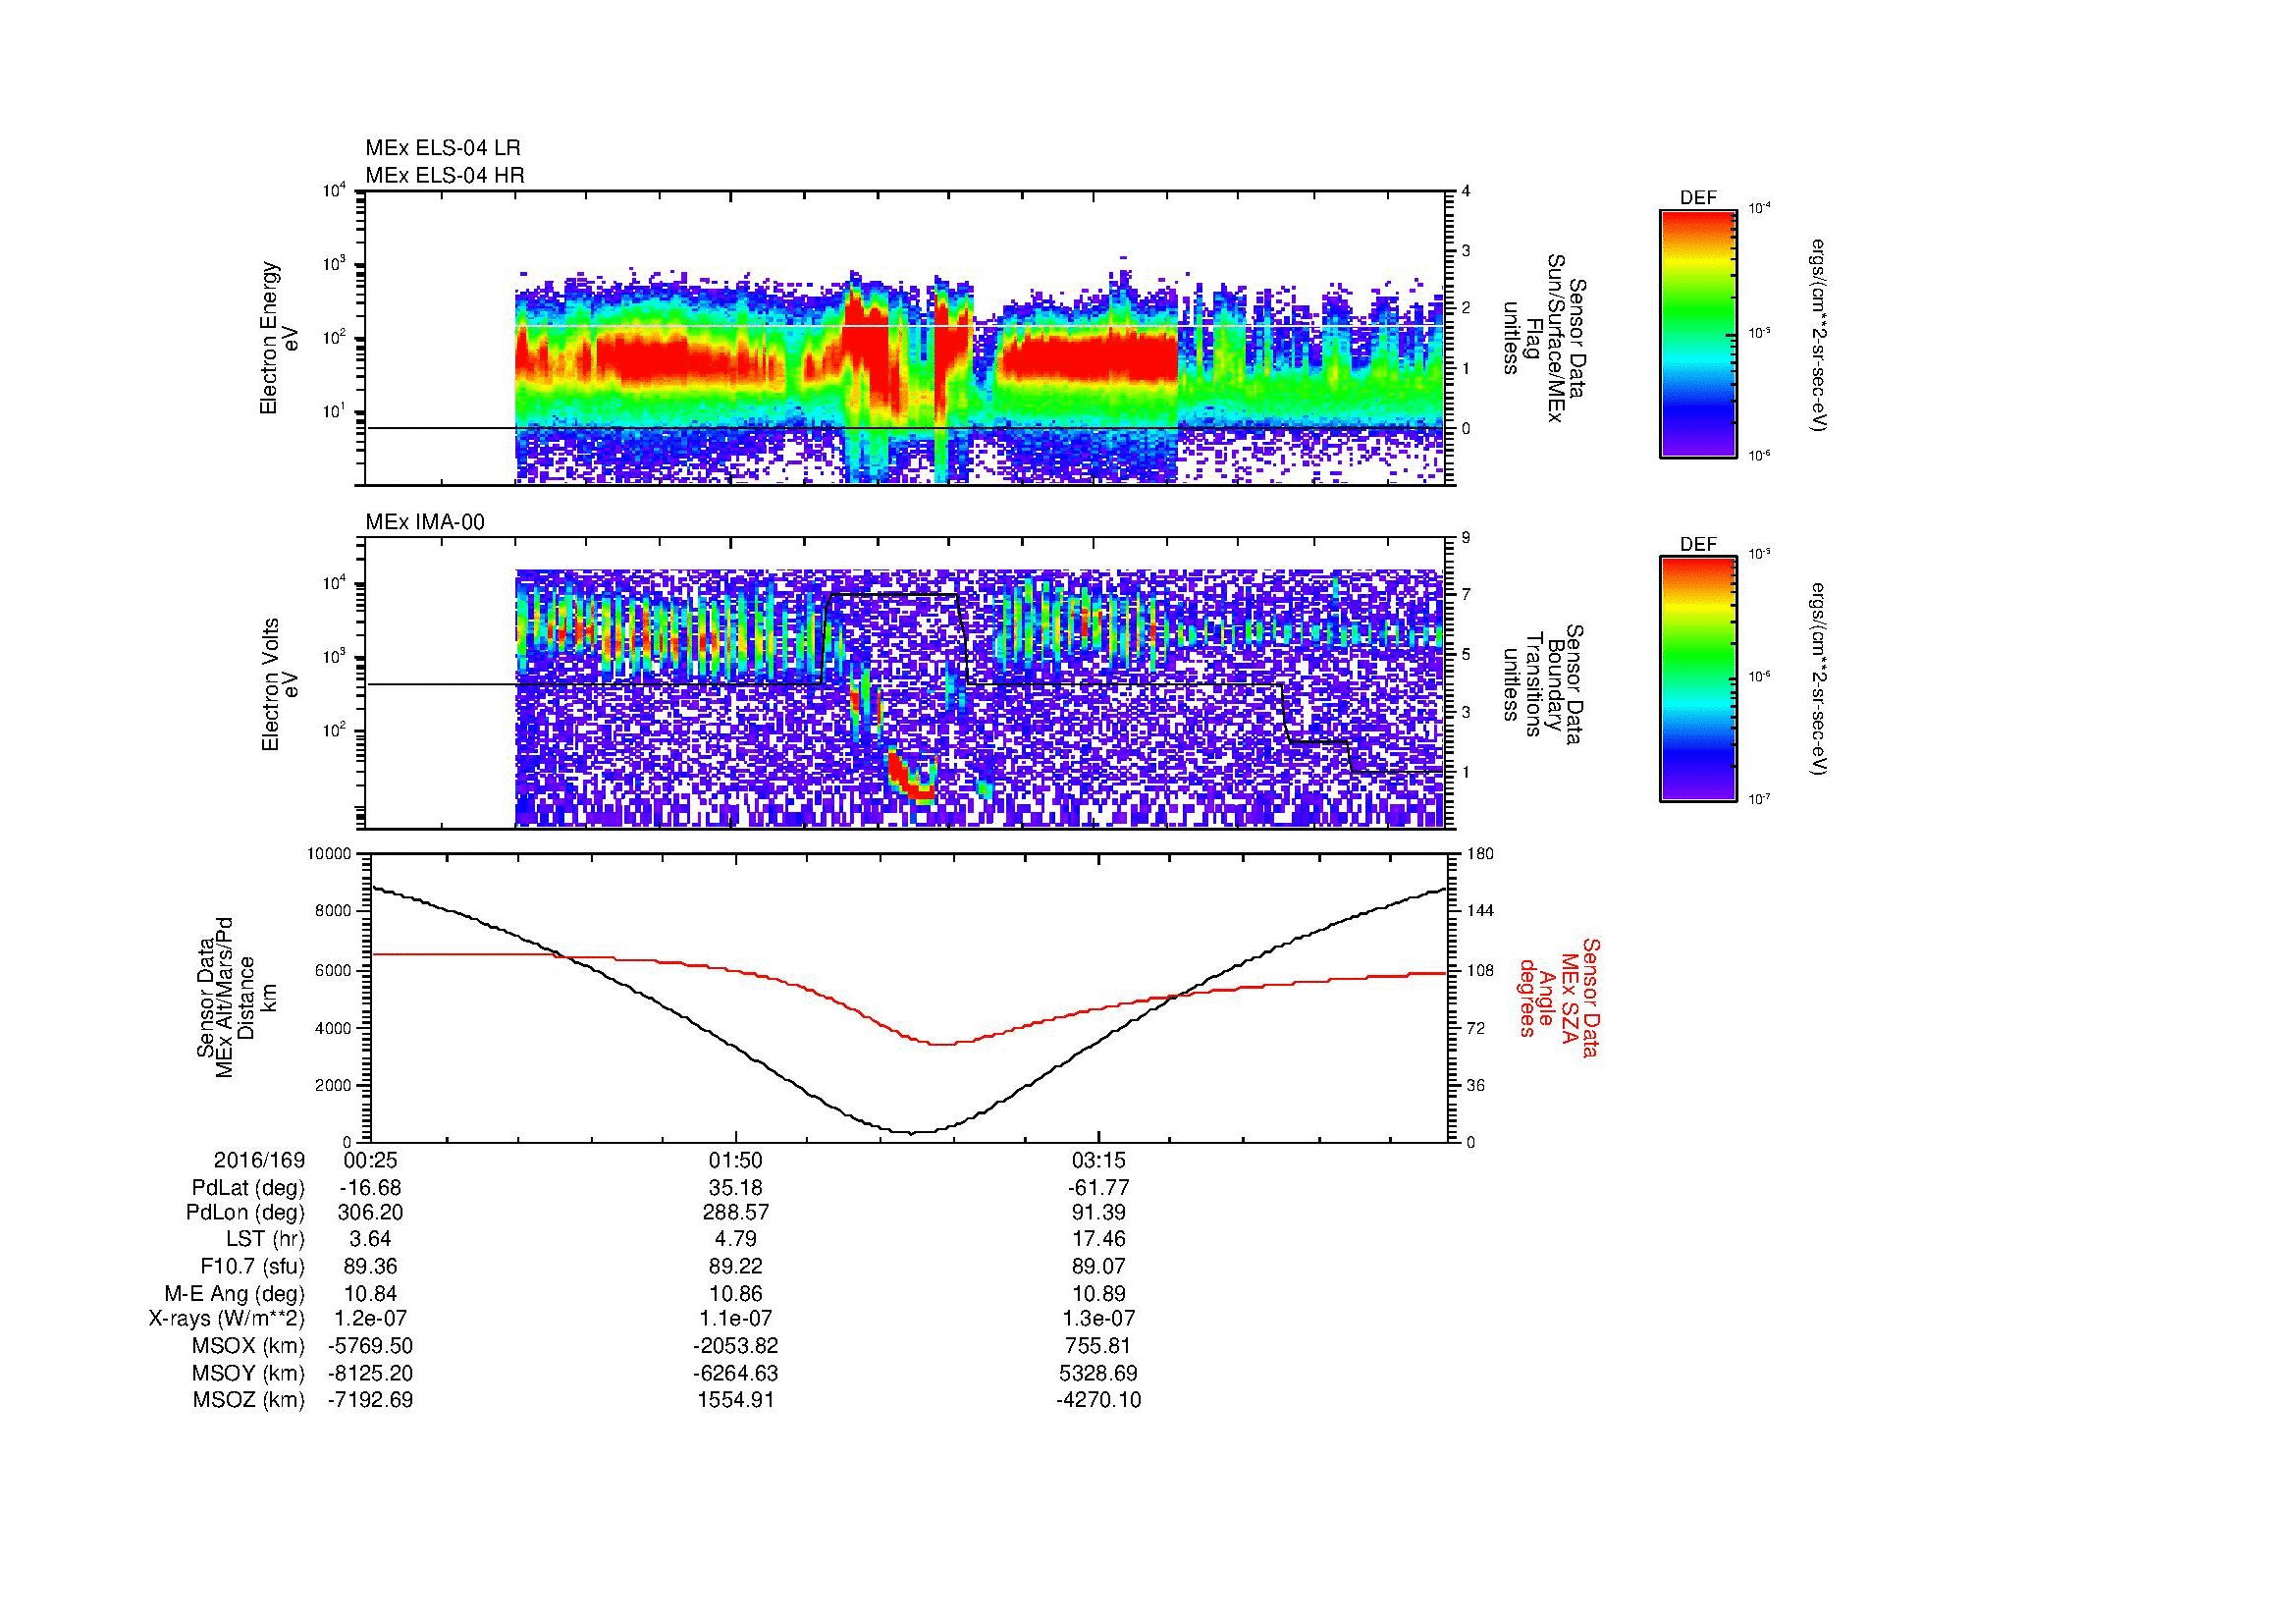Viewport: 2296px width, 1623px height.
Task: Click the 'PdLat (deg)' row label
Action: (248, 1188)
